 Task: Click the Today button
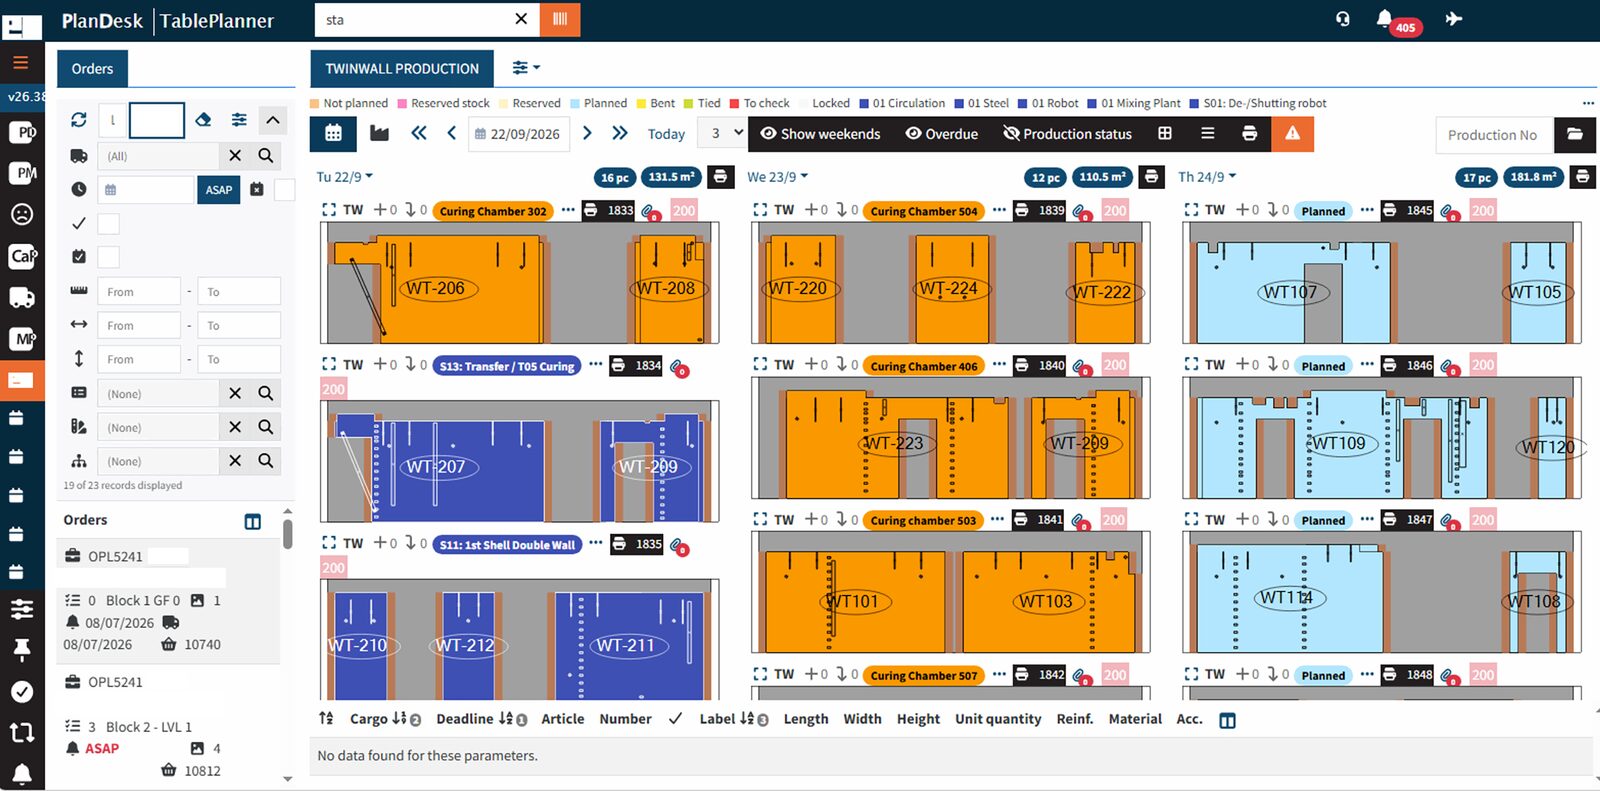666,134
